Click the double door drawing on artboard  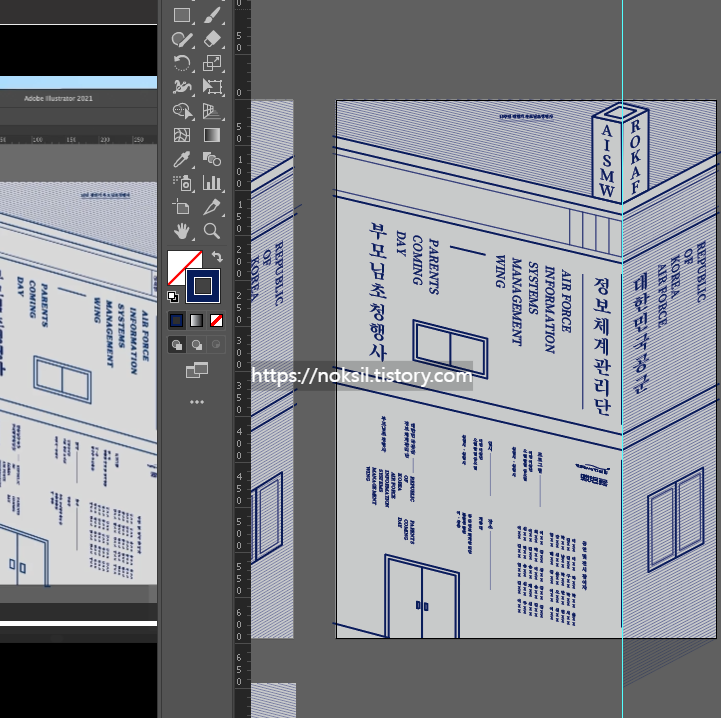pos(422,597)
